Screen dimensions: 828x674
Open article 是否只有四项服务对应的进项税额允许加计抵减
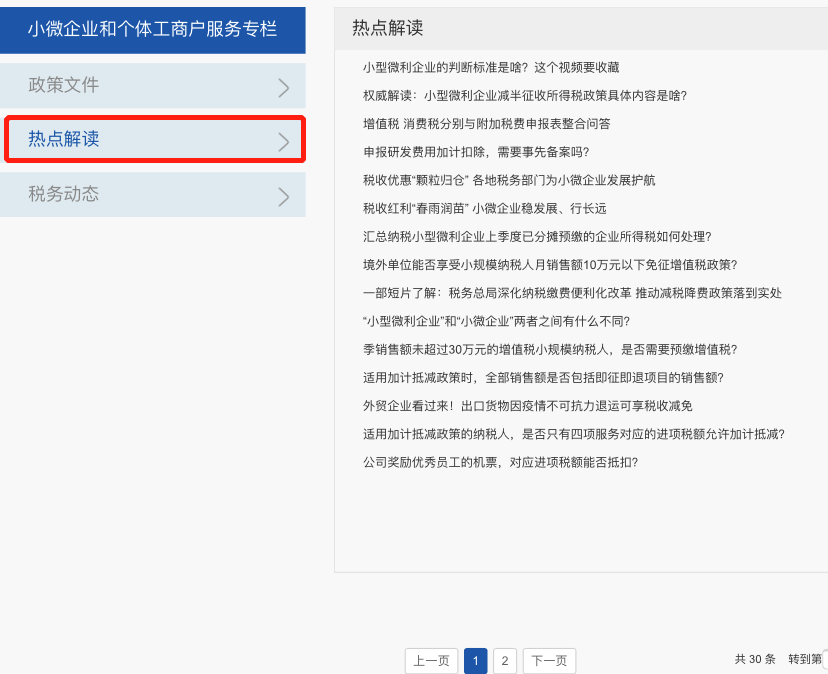coord(573,434)
